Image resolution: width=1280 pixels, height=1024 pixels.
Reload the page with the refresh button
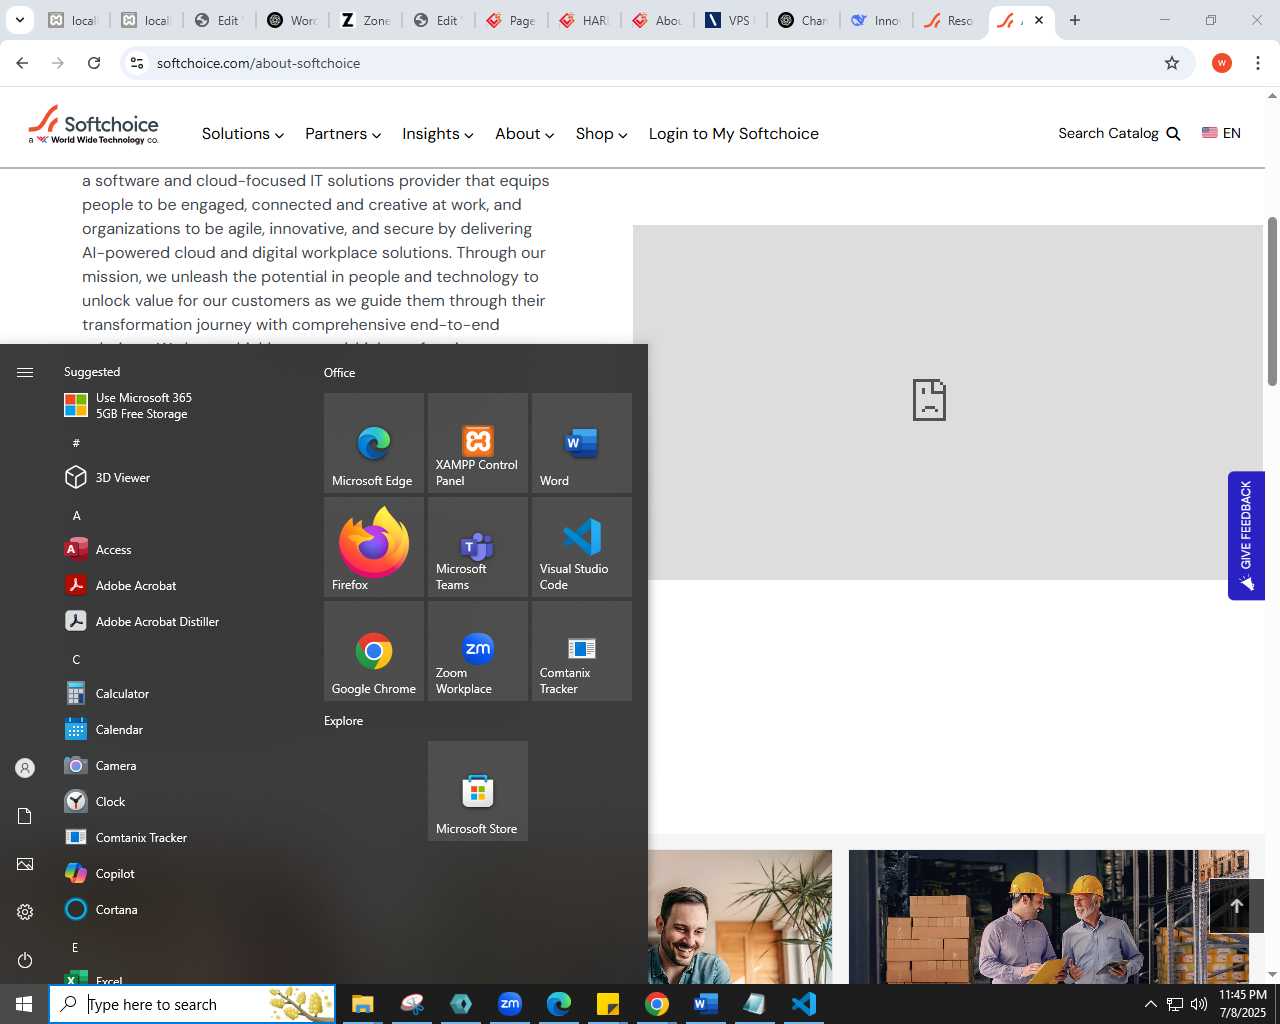click(x=94, y=63)
